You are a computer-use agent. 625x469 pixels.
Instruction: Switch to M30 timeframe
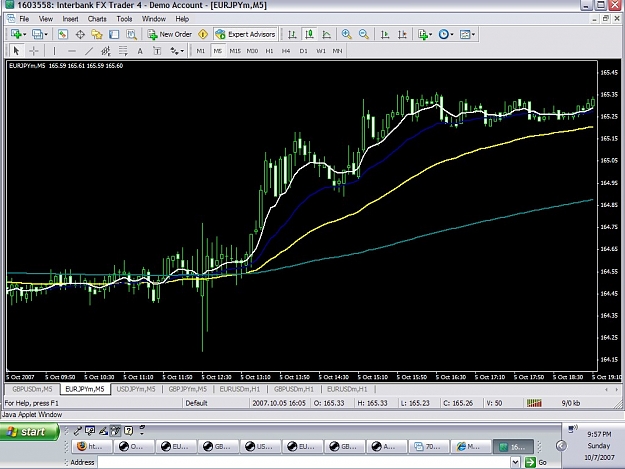click(x=252, y=51)
